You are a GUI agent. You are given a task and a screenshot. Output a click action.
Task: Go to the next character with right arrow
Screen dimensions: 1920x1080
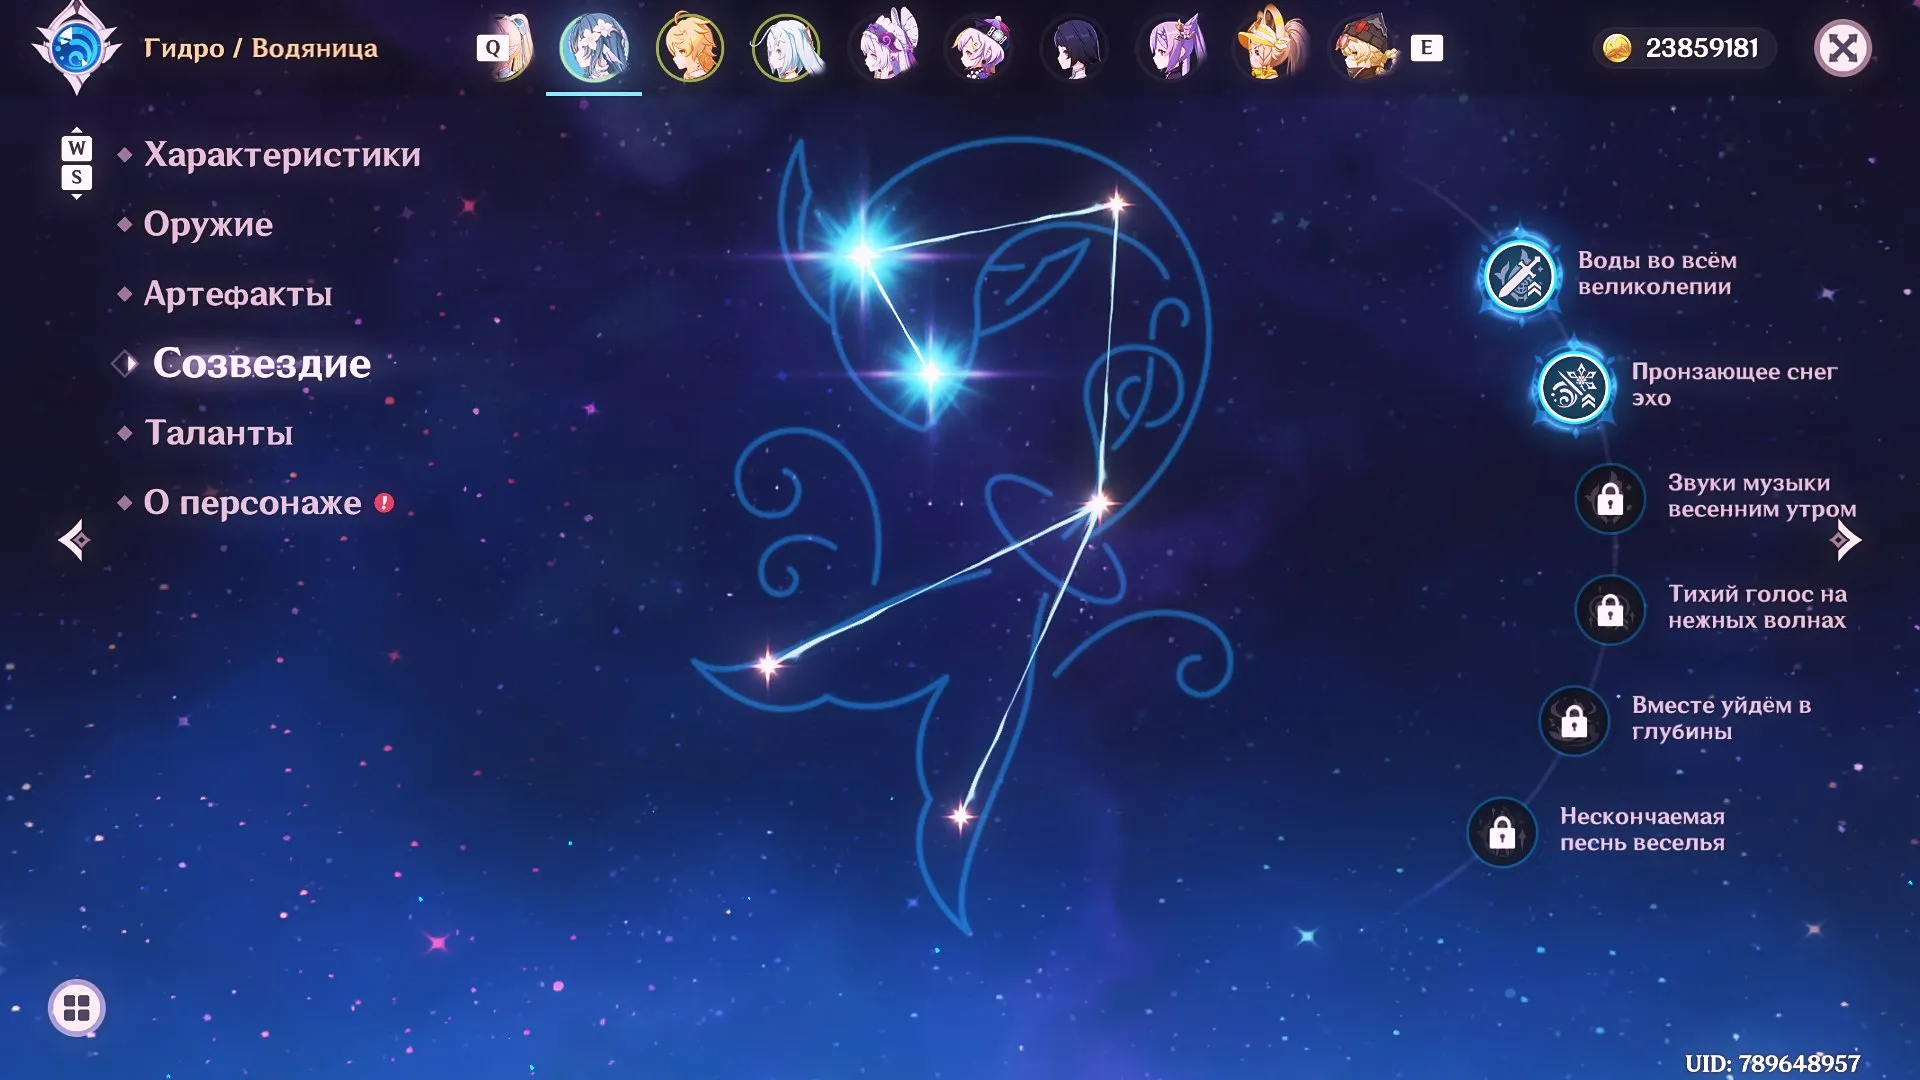coord(1846,540)
